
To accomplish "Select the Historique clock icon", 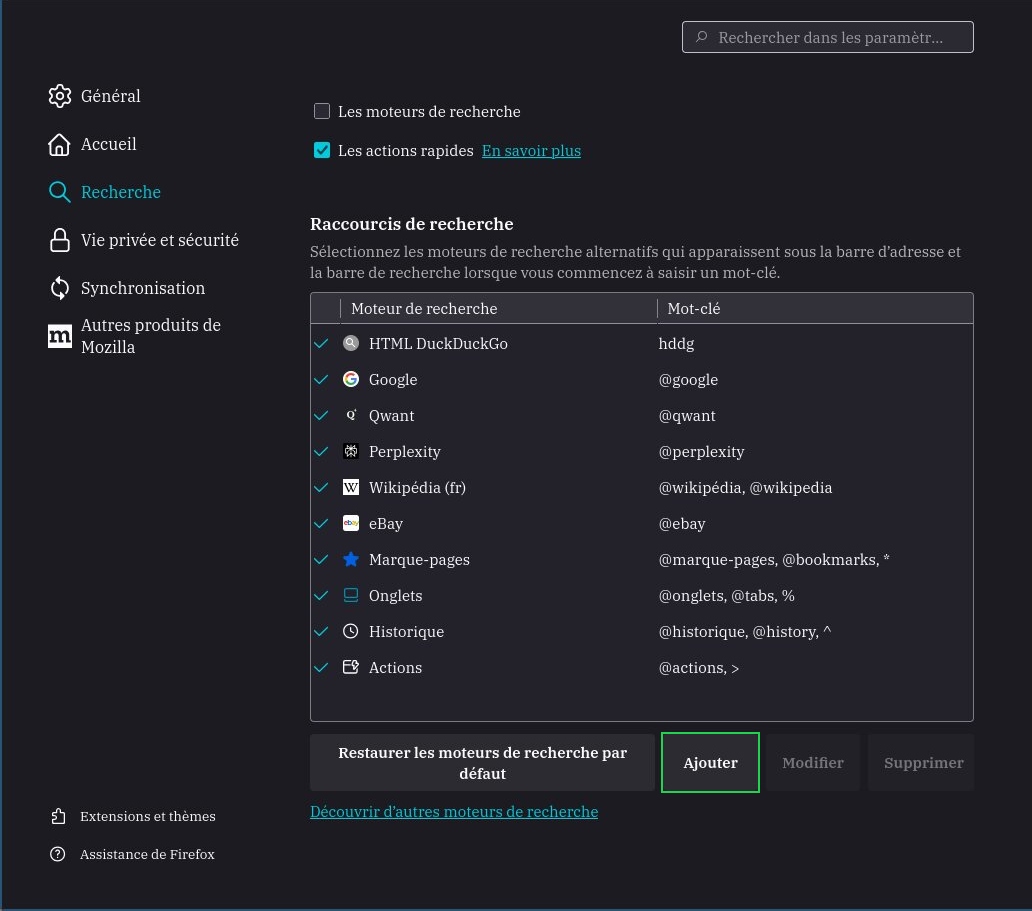I will (351, 631).
